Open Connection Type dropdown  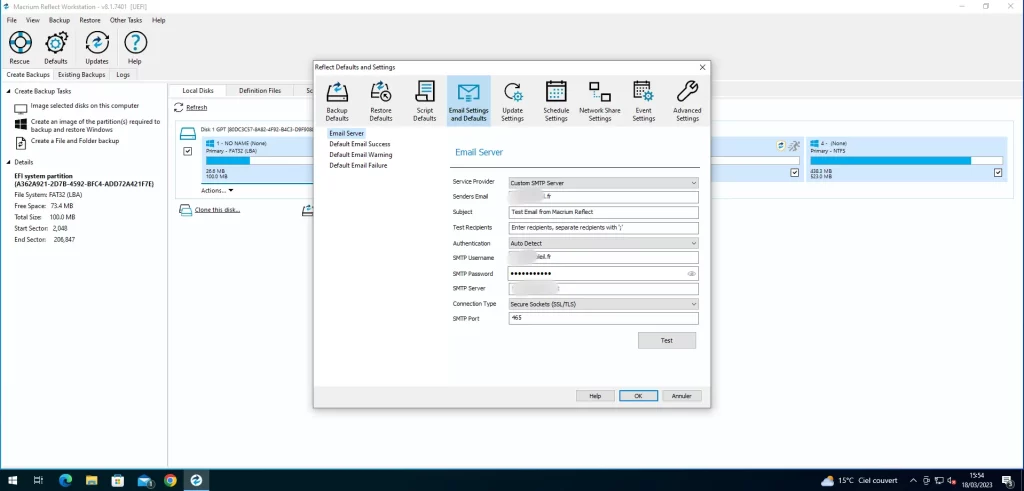603,304
